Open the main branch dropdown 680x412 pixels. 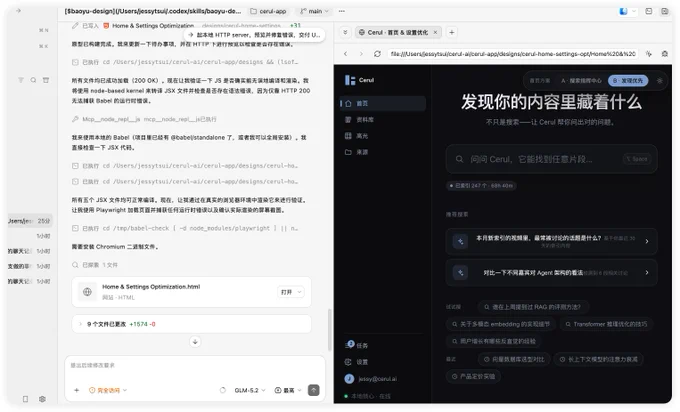(314, 11)
